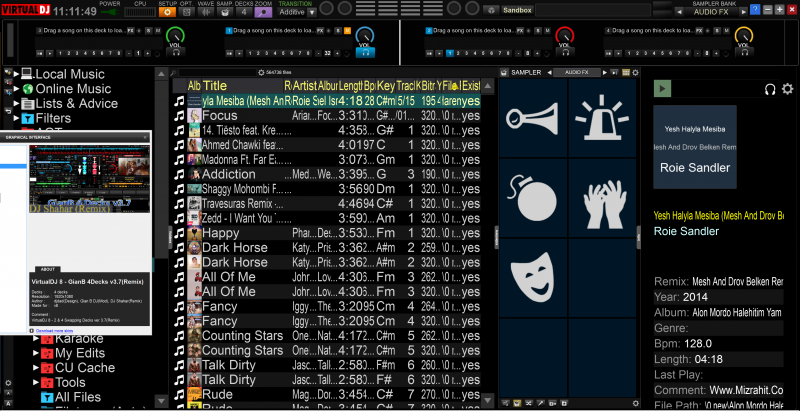Adjust the green VOL knob on deck 3
The height and width of the screenshot is (411, 800).
pyautogui.click(x=176, y=36)
